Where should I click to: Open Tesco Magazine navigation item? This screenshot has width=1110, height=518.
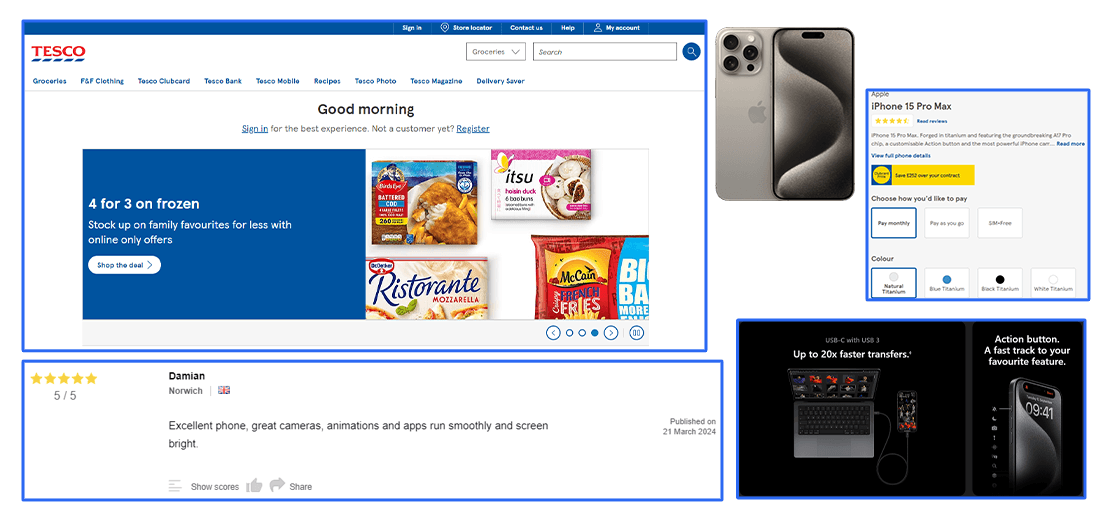(x=436, y=81)
